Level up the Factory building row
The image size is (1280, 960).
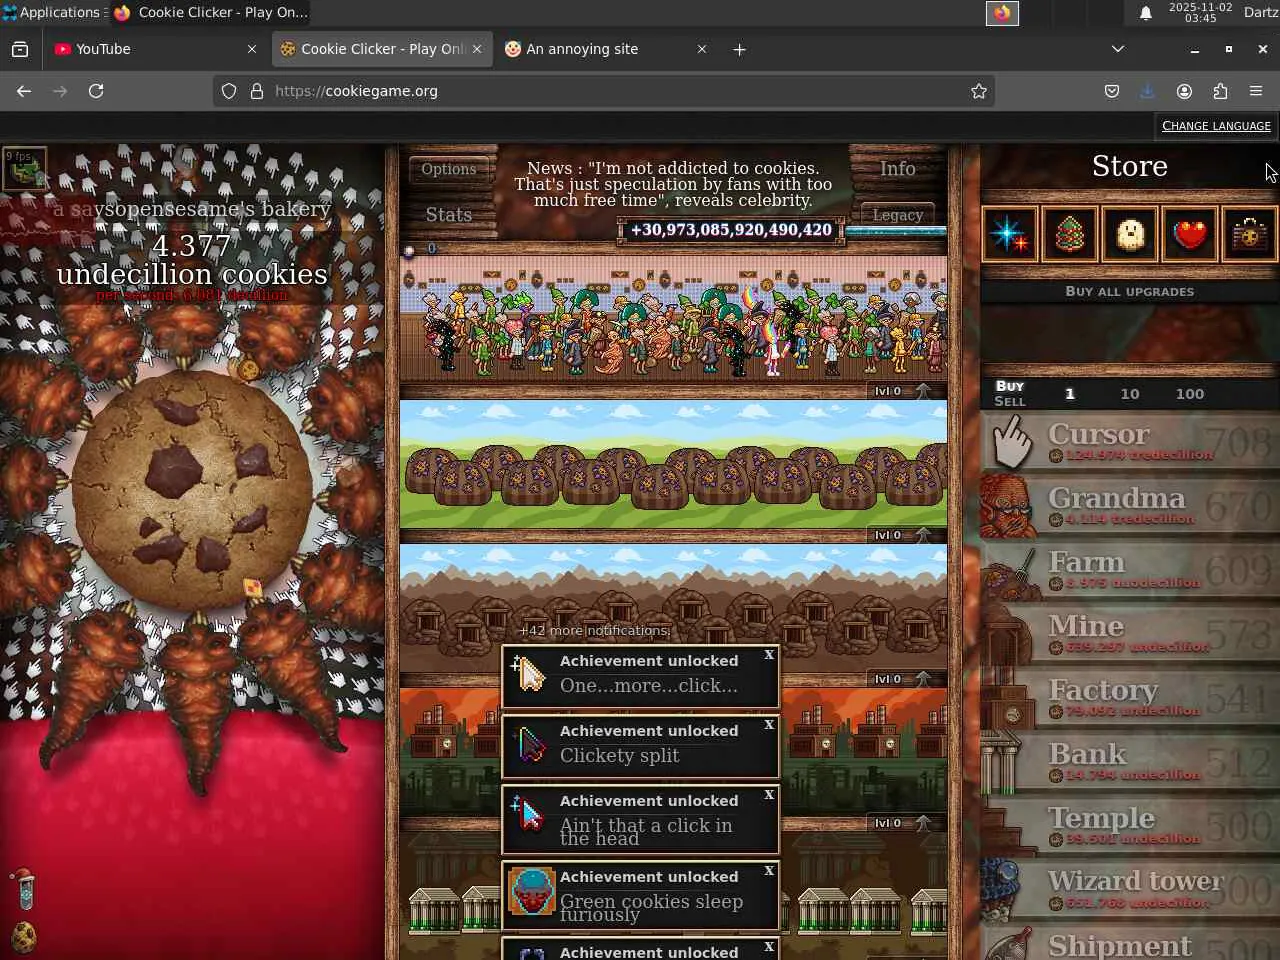coord(903,823)
